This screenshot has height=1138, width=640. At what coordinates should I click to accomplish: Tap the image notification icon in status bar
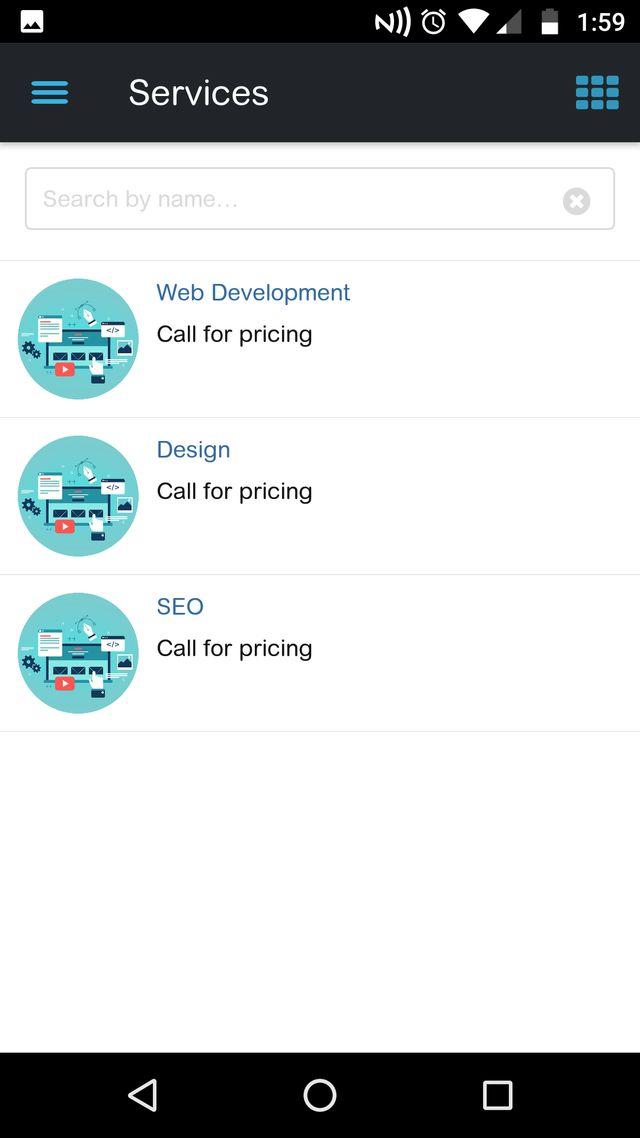point(32,21)
